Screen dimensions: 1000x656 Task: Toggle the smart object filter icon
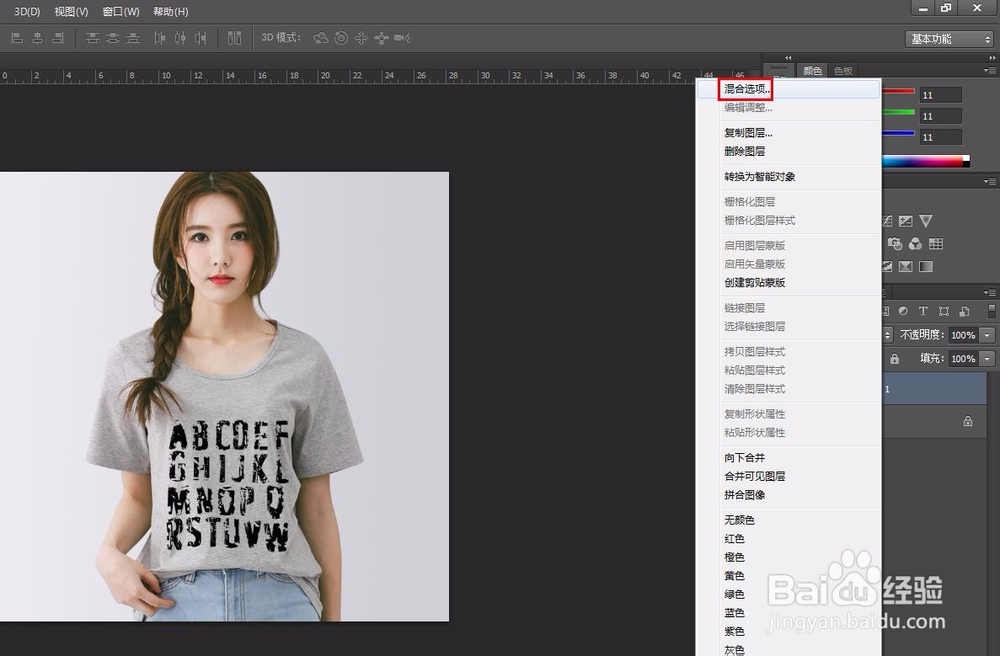(x=964, y=310)
